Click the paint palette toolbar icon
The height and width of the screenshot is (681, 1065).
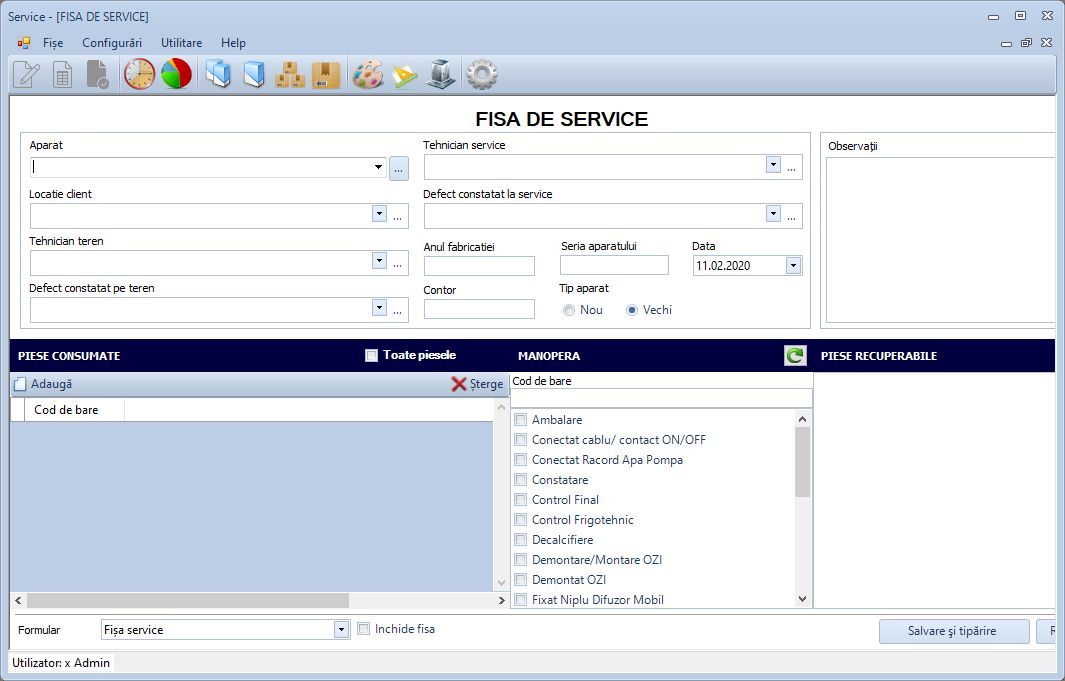pyautogui.click(x=367, y=75)
